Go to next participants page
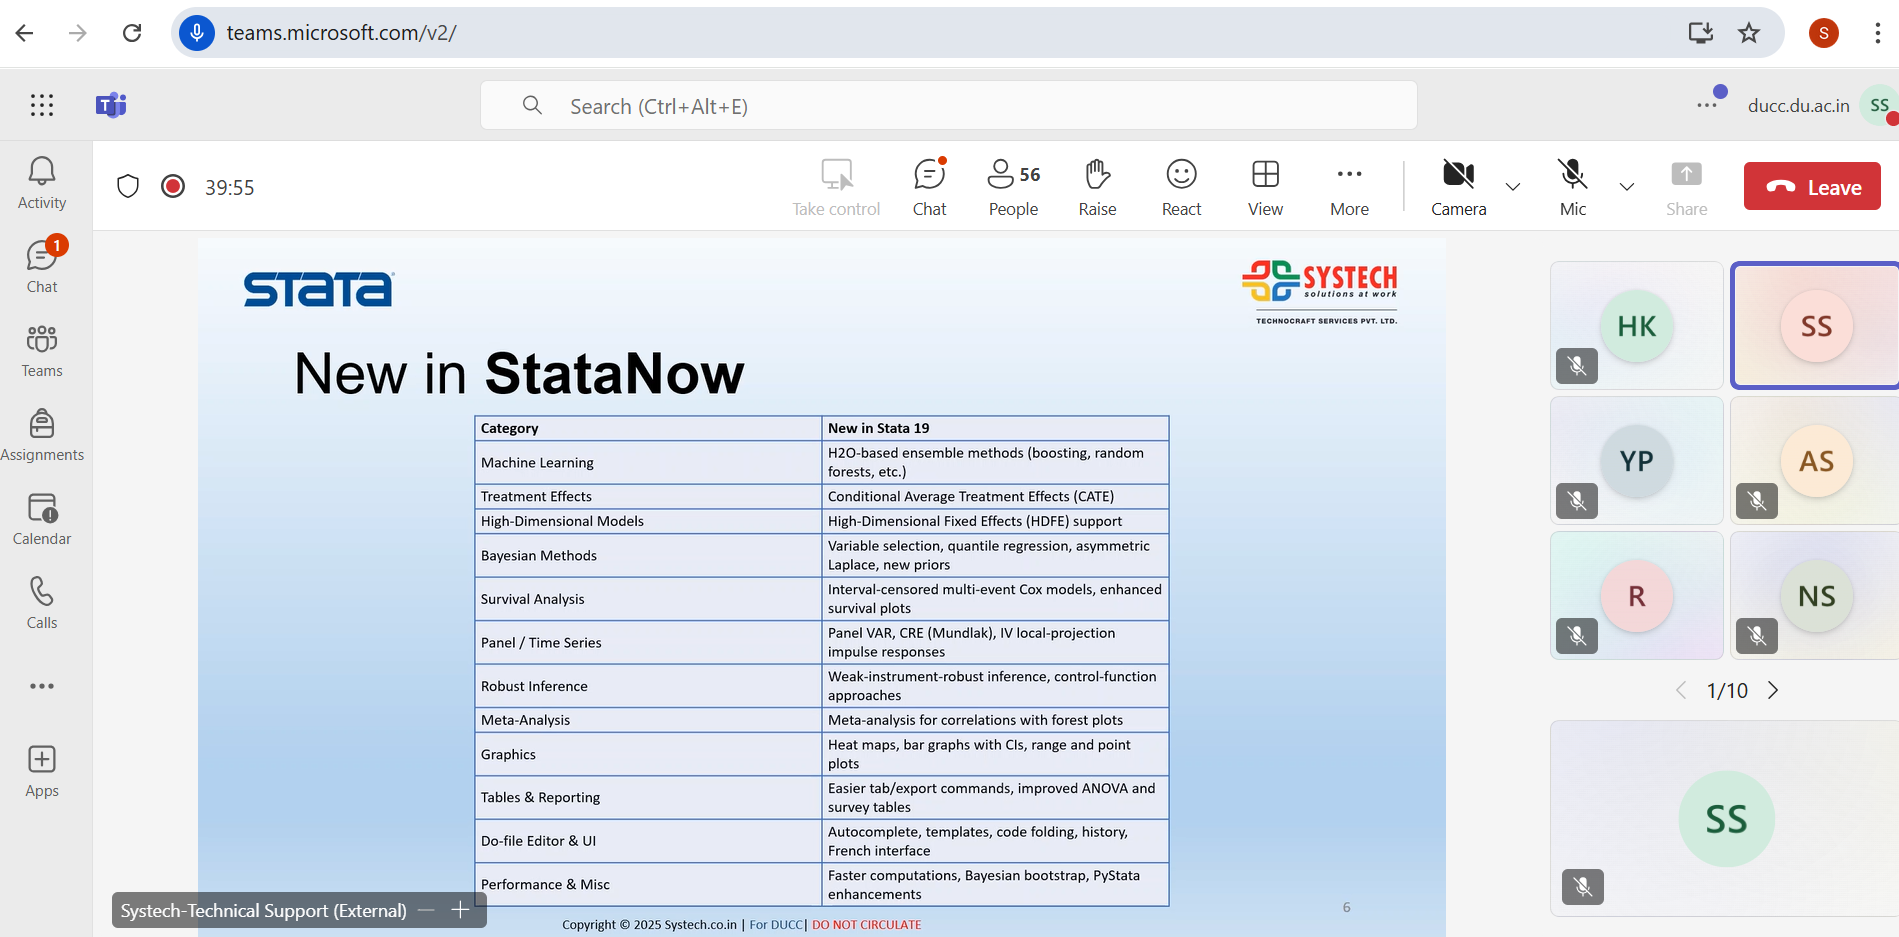Screen dimensions: 1899x937 point(1773,690)
